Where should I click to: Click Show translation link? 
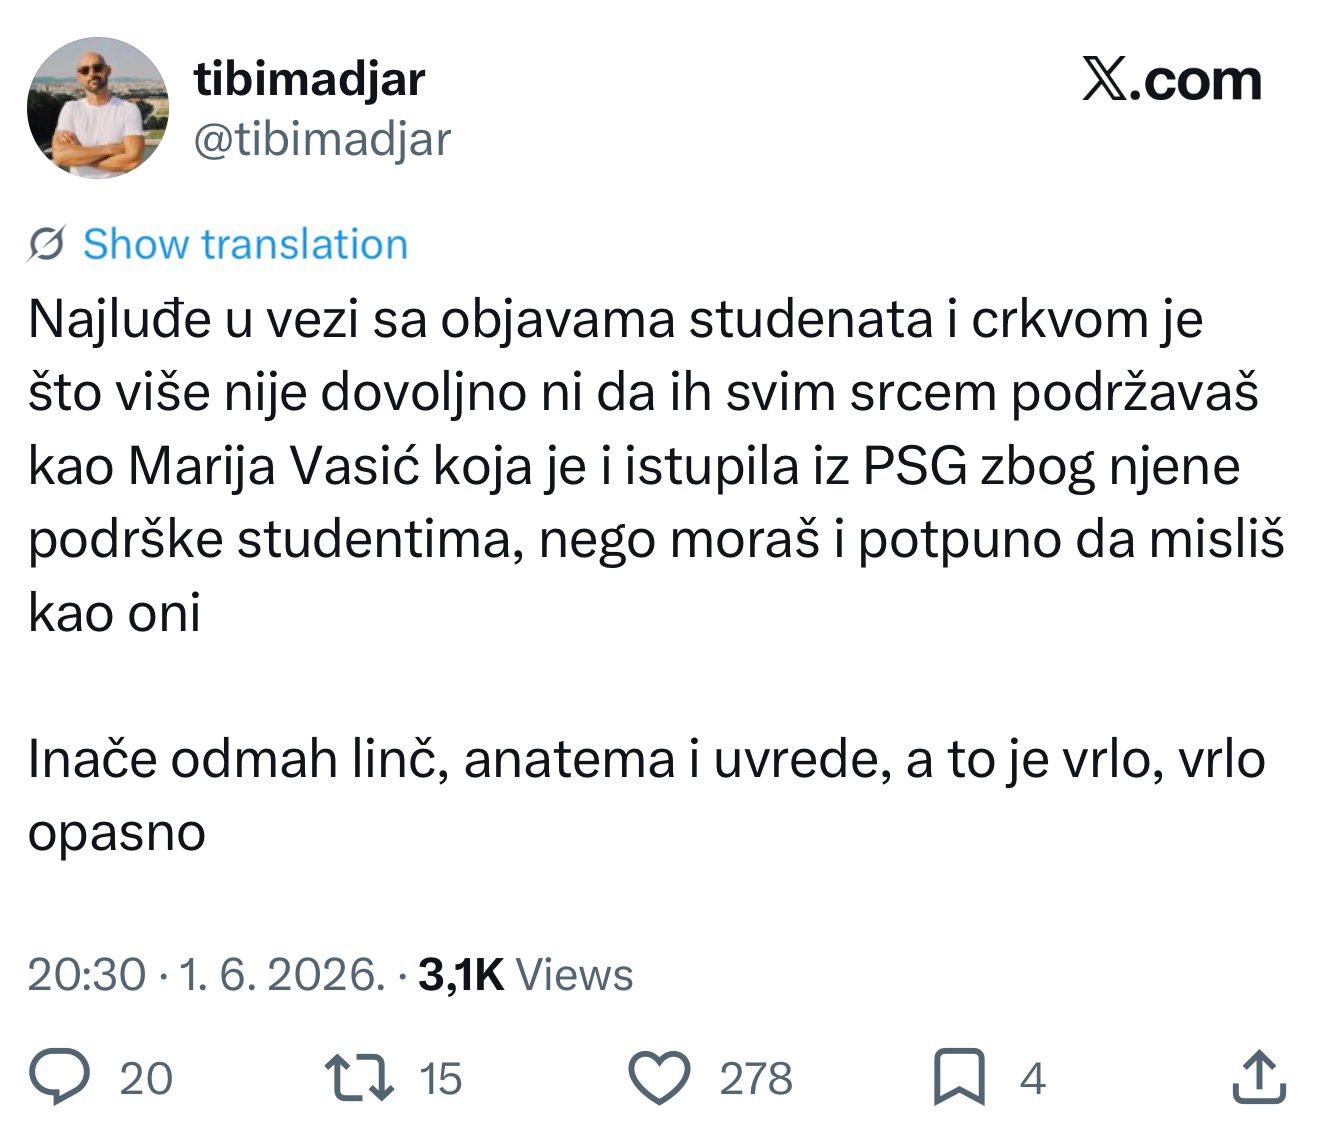pyautogui.click(x=245, y=244)
